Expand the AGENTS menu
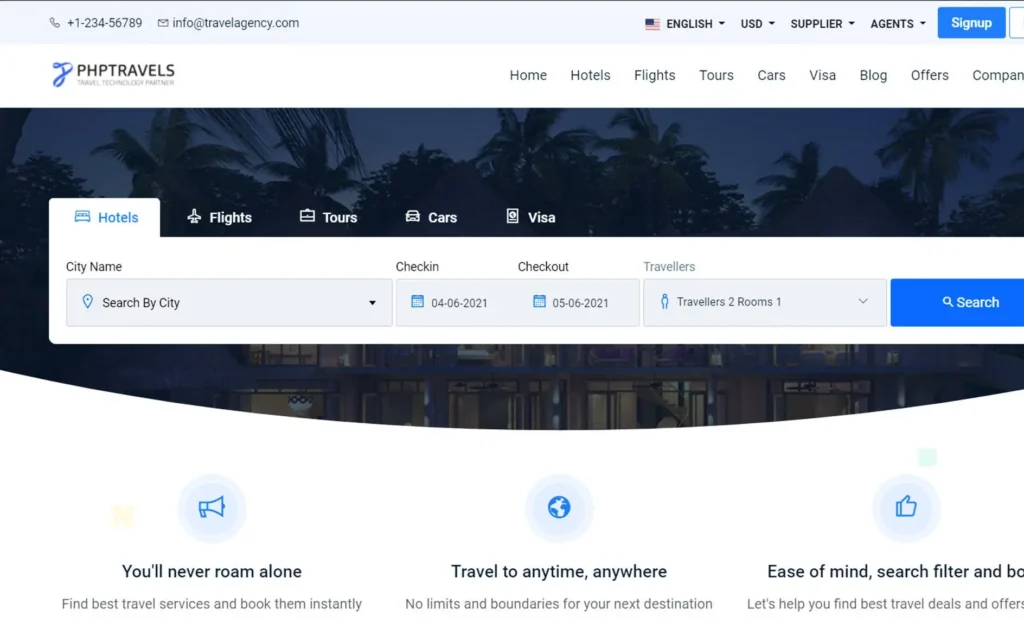Viewport: 1024px width, 629px height. pos(898,24)
